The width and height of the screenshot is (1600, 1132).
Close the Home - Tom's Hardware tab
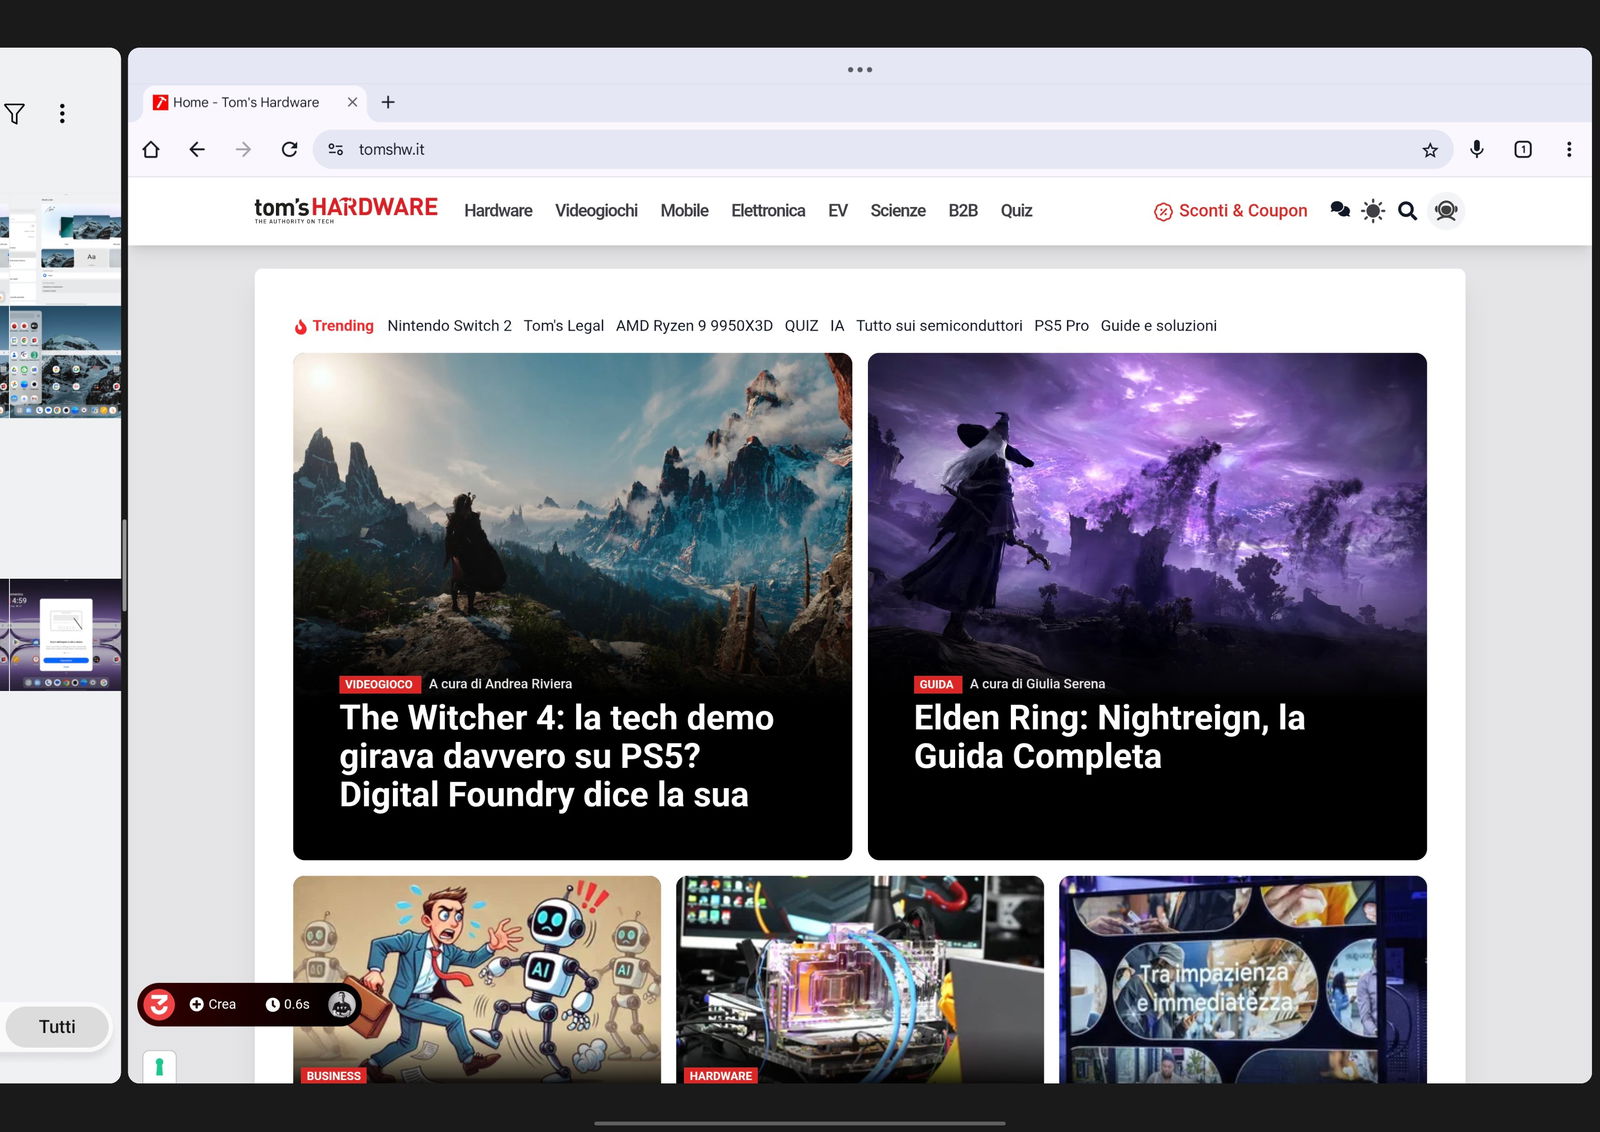(x=352, y=102)
